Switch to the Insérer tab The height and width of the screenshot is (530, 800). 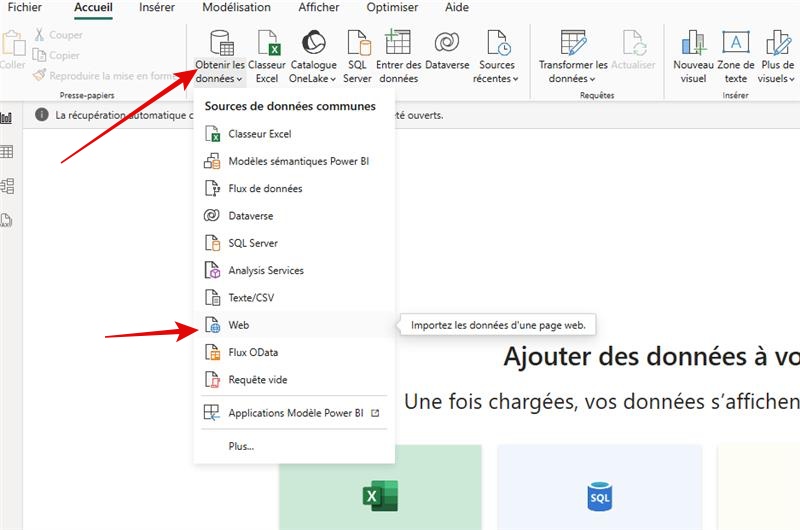click(157, 7)
